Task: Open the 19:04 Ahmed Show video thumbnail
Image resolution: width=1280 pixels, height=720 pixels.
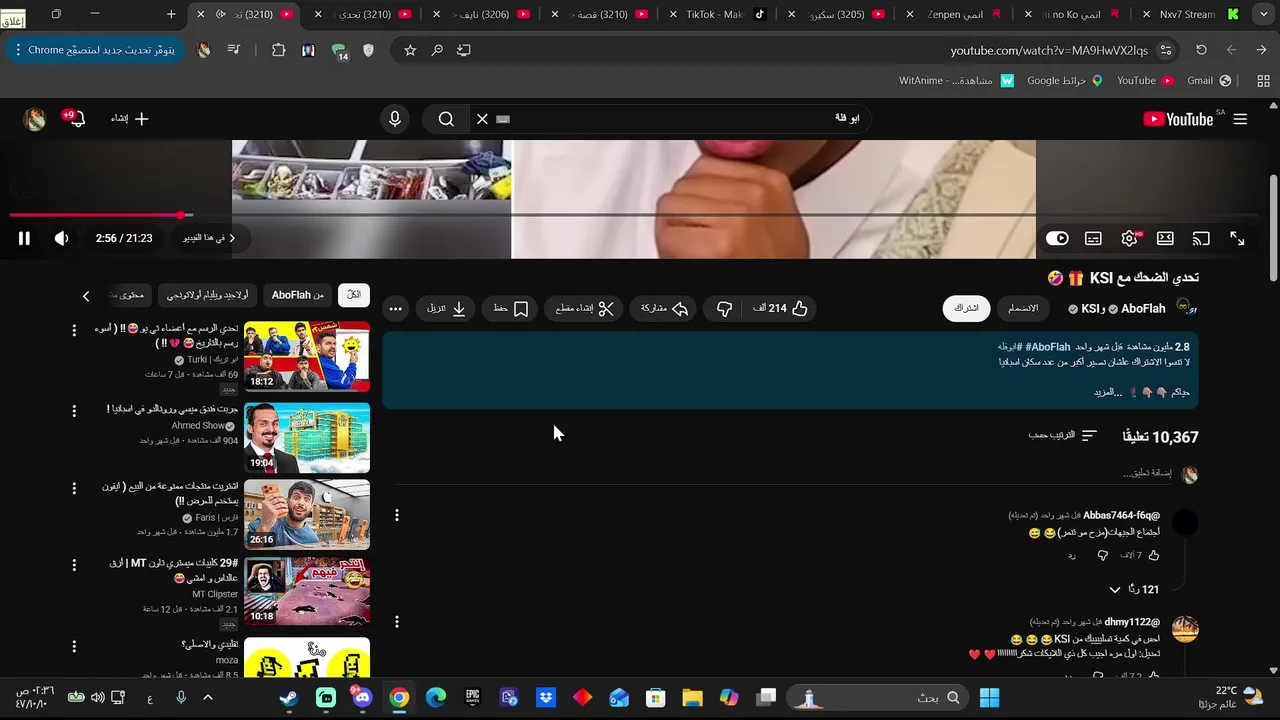Action: tap(307, 438)
